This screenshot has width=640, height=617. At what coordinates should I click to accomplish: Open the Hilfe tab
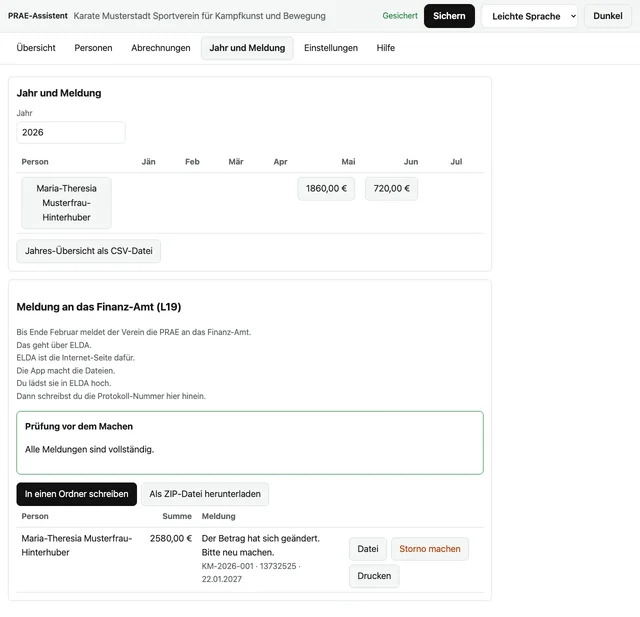click(x=386, y=48)
